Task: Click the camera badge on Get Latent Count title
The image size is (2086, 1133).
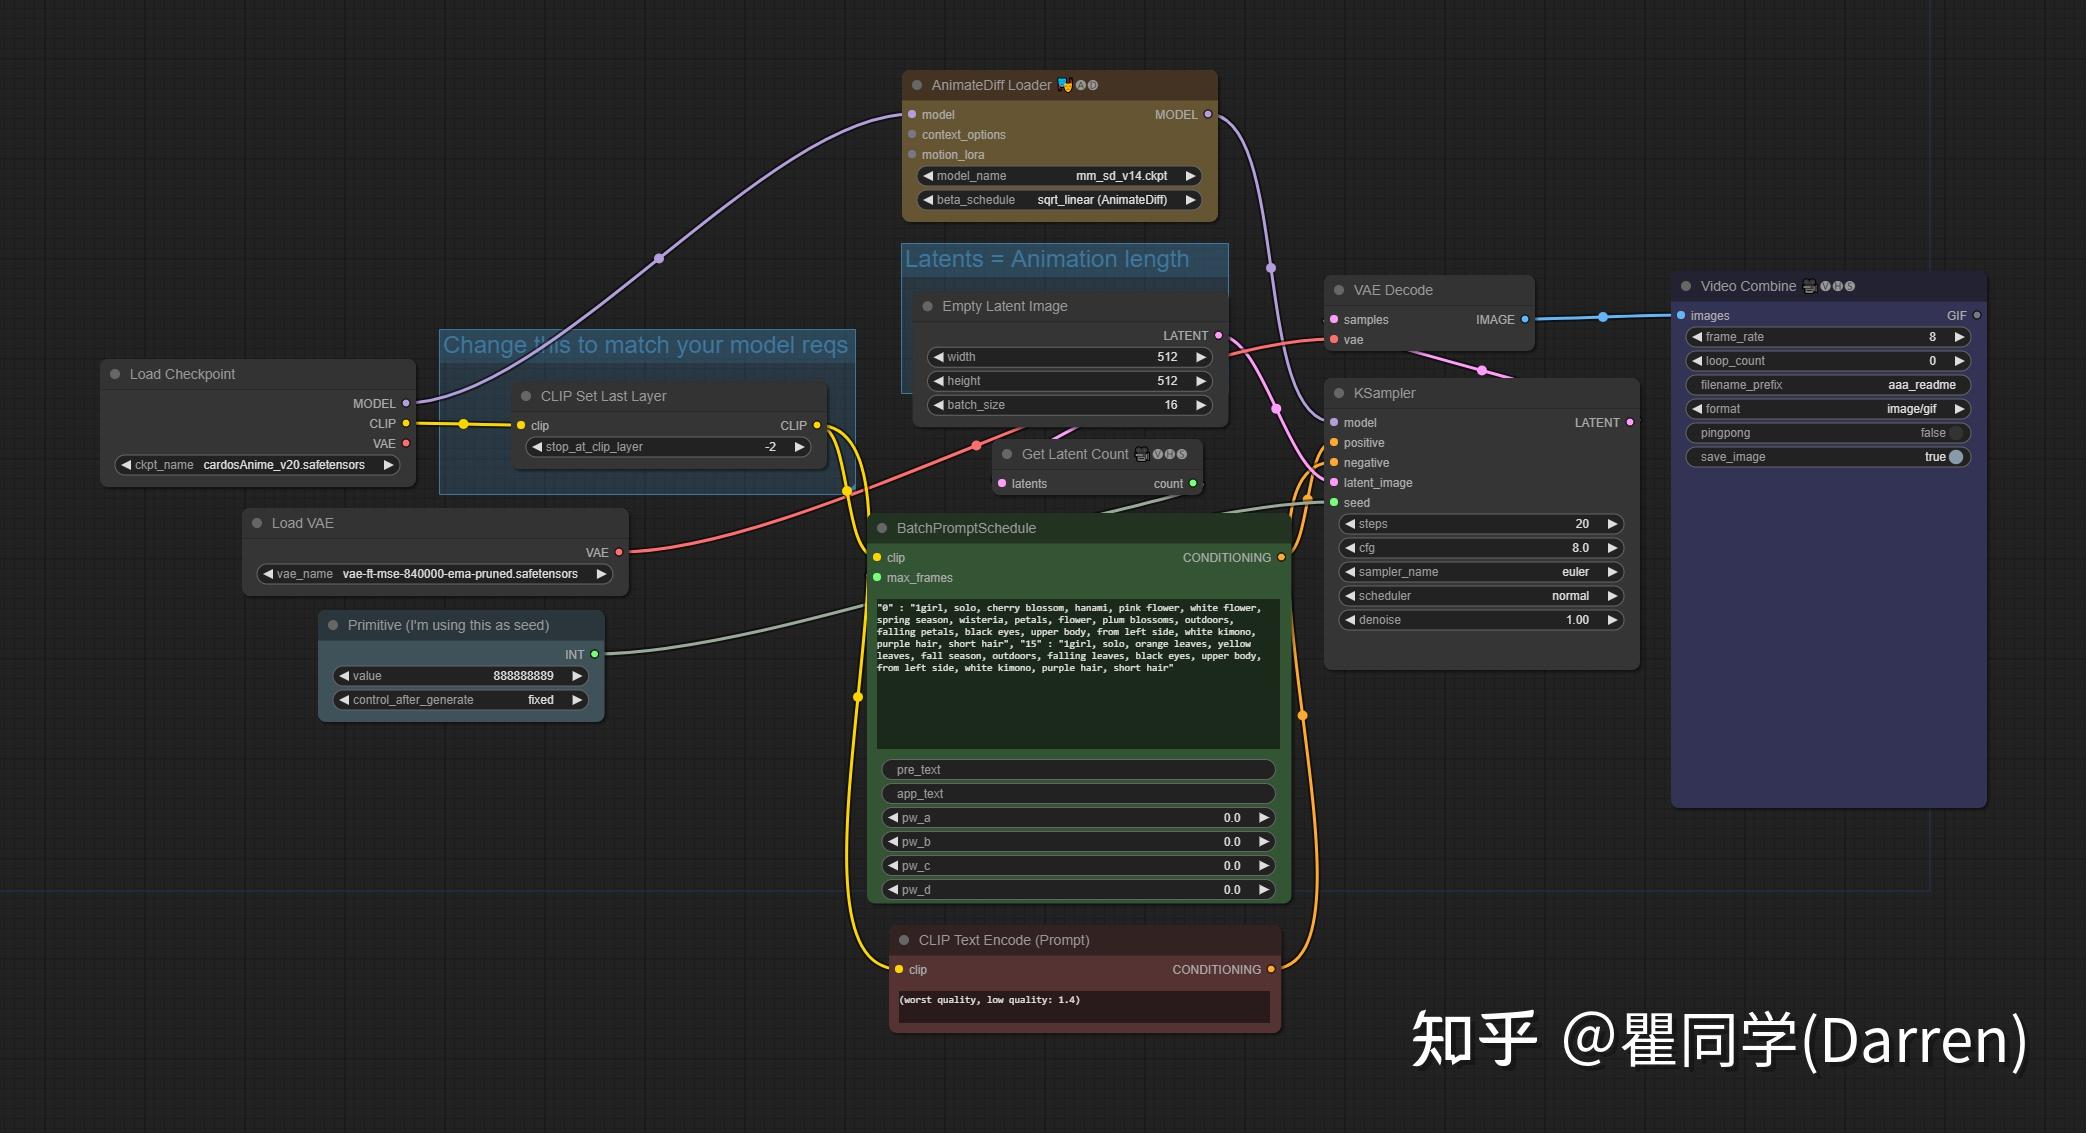Action: tap(1142, 455)
